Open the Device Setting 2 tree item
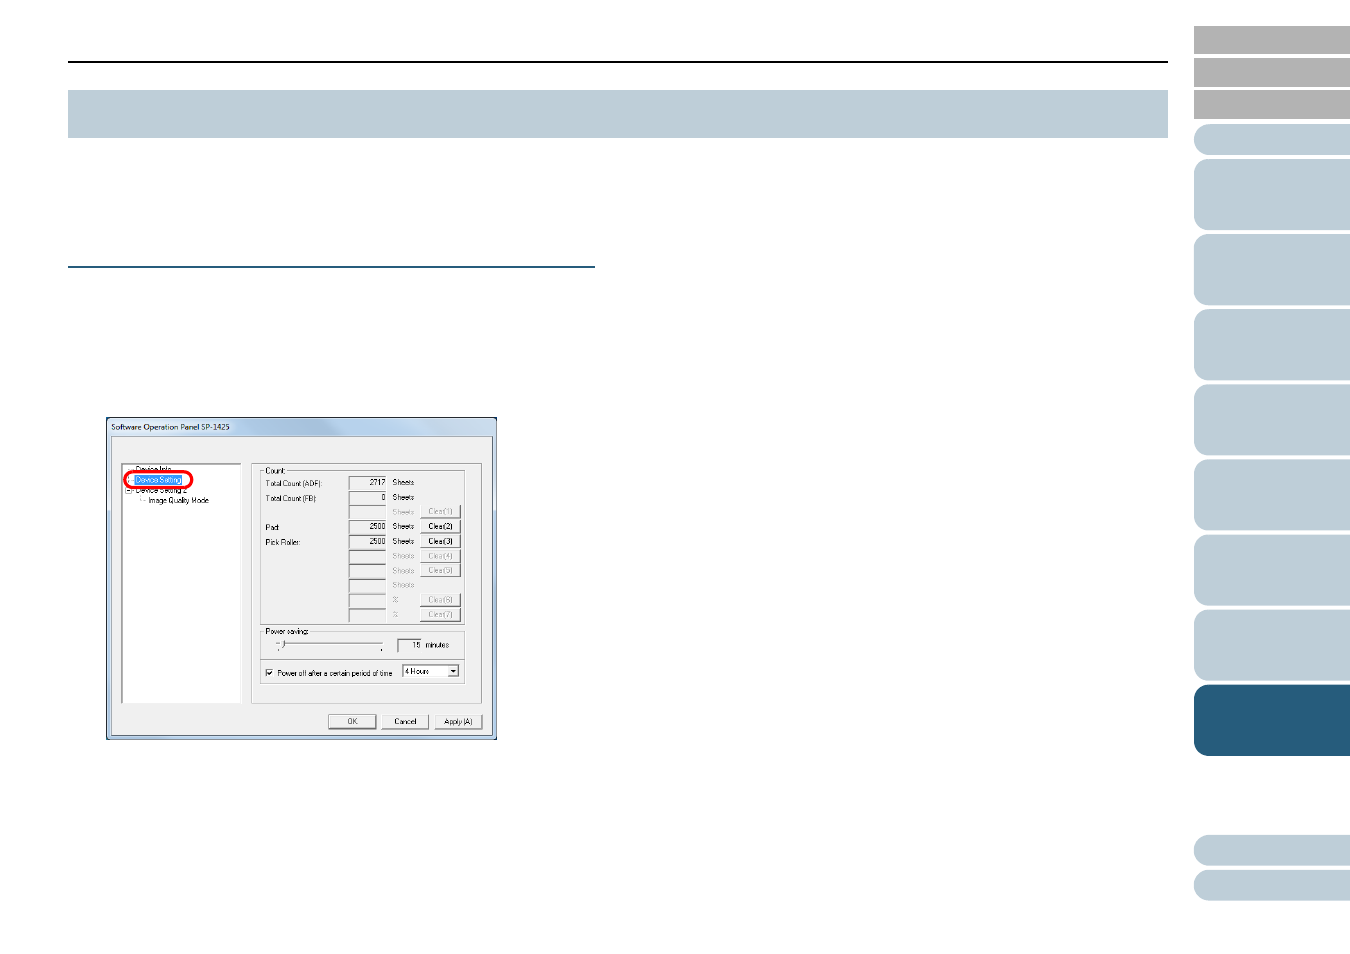1350x954 pixels. [161, 491]
